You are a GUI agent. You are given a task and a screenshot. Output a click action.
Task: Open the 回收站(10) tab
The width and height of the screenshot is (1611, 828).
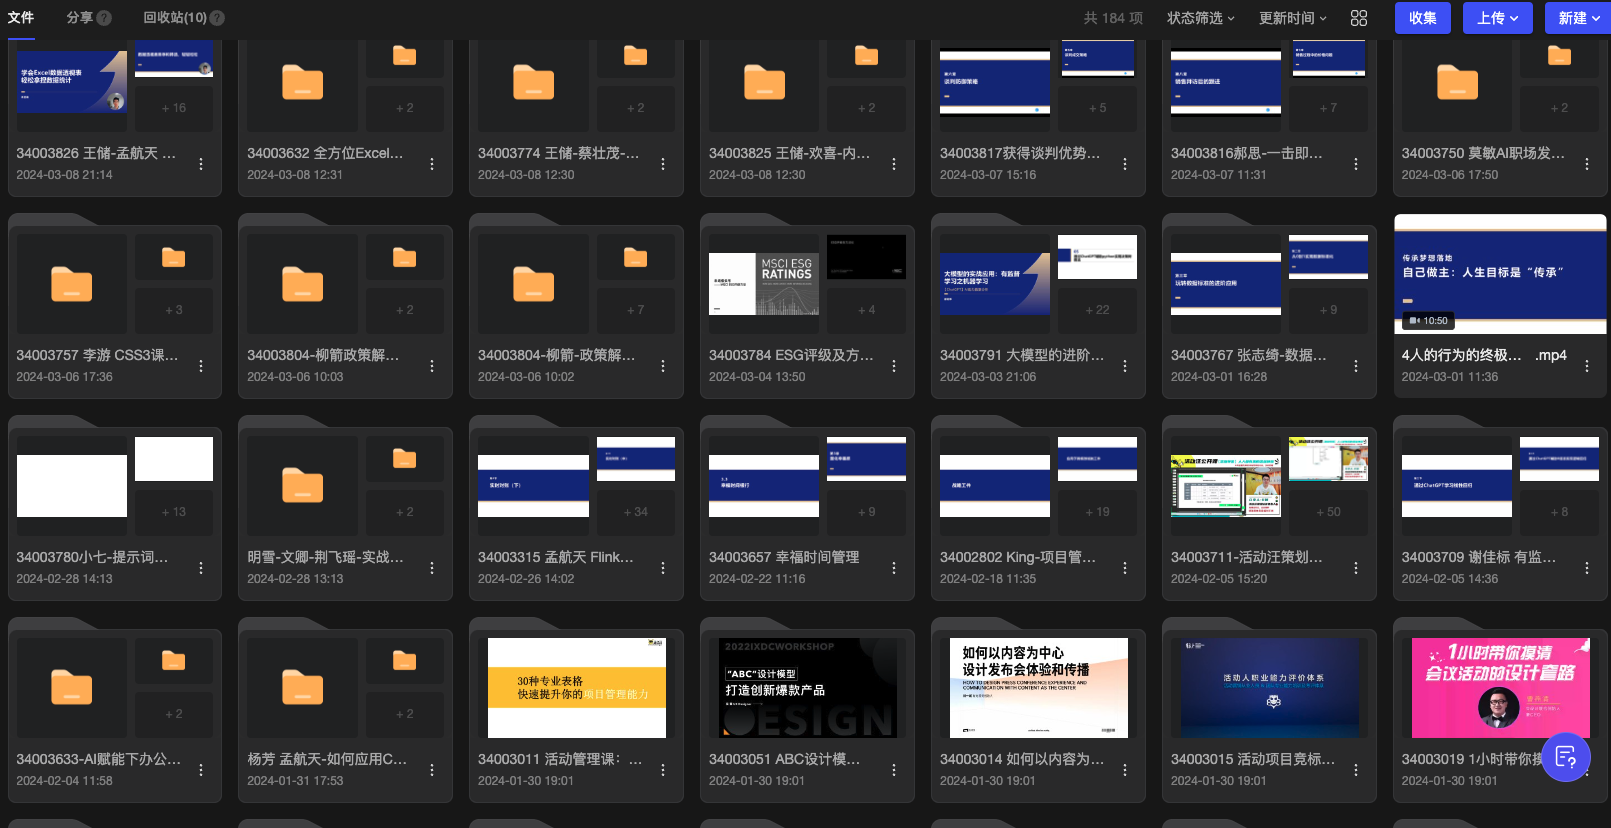tap(175, 18)
